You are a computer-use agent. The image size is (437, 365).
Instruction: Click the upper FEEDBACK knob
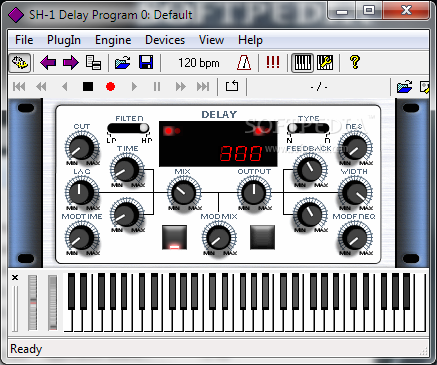310,170
